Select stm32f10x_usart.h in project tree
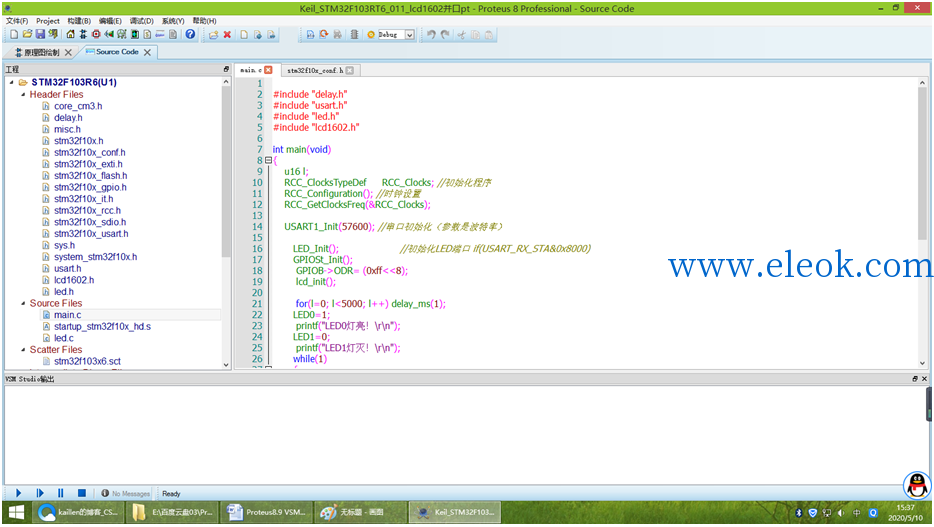Viewport: 934px width, 527px height. pos(91,233)
